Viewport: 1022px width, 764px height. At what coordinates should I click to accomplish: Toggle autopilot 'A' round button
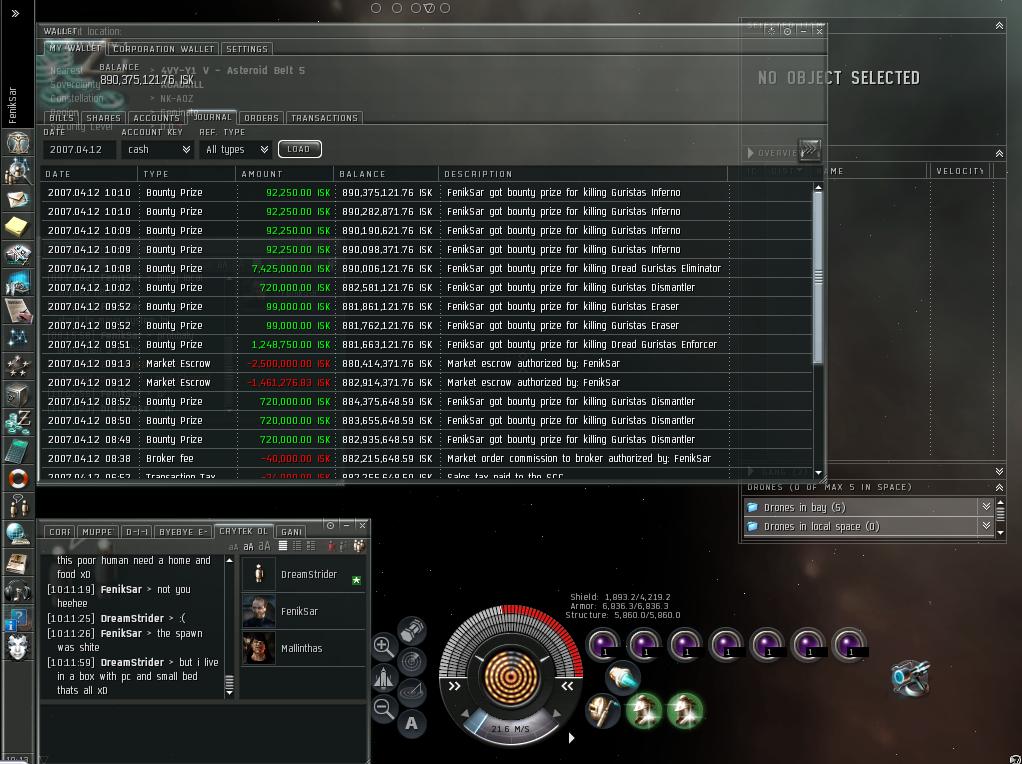(x=412, y=723)
